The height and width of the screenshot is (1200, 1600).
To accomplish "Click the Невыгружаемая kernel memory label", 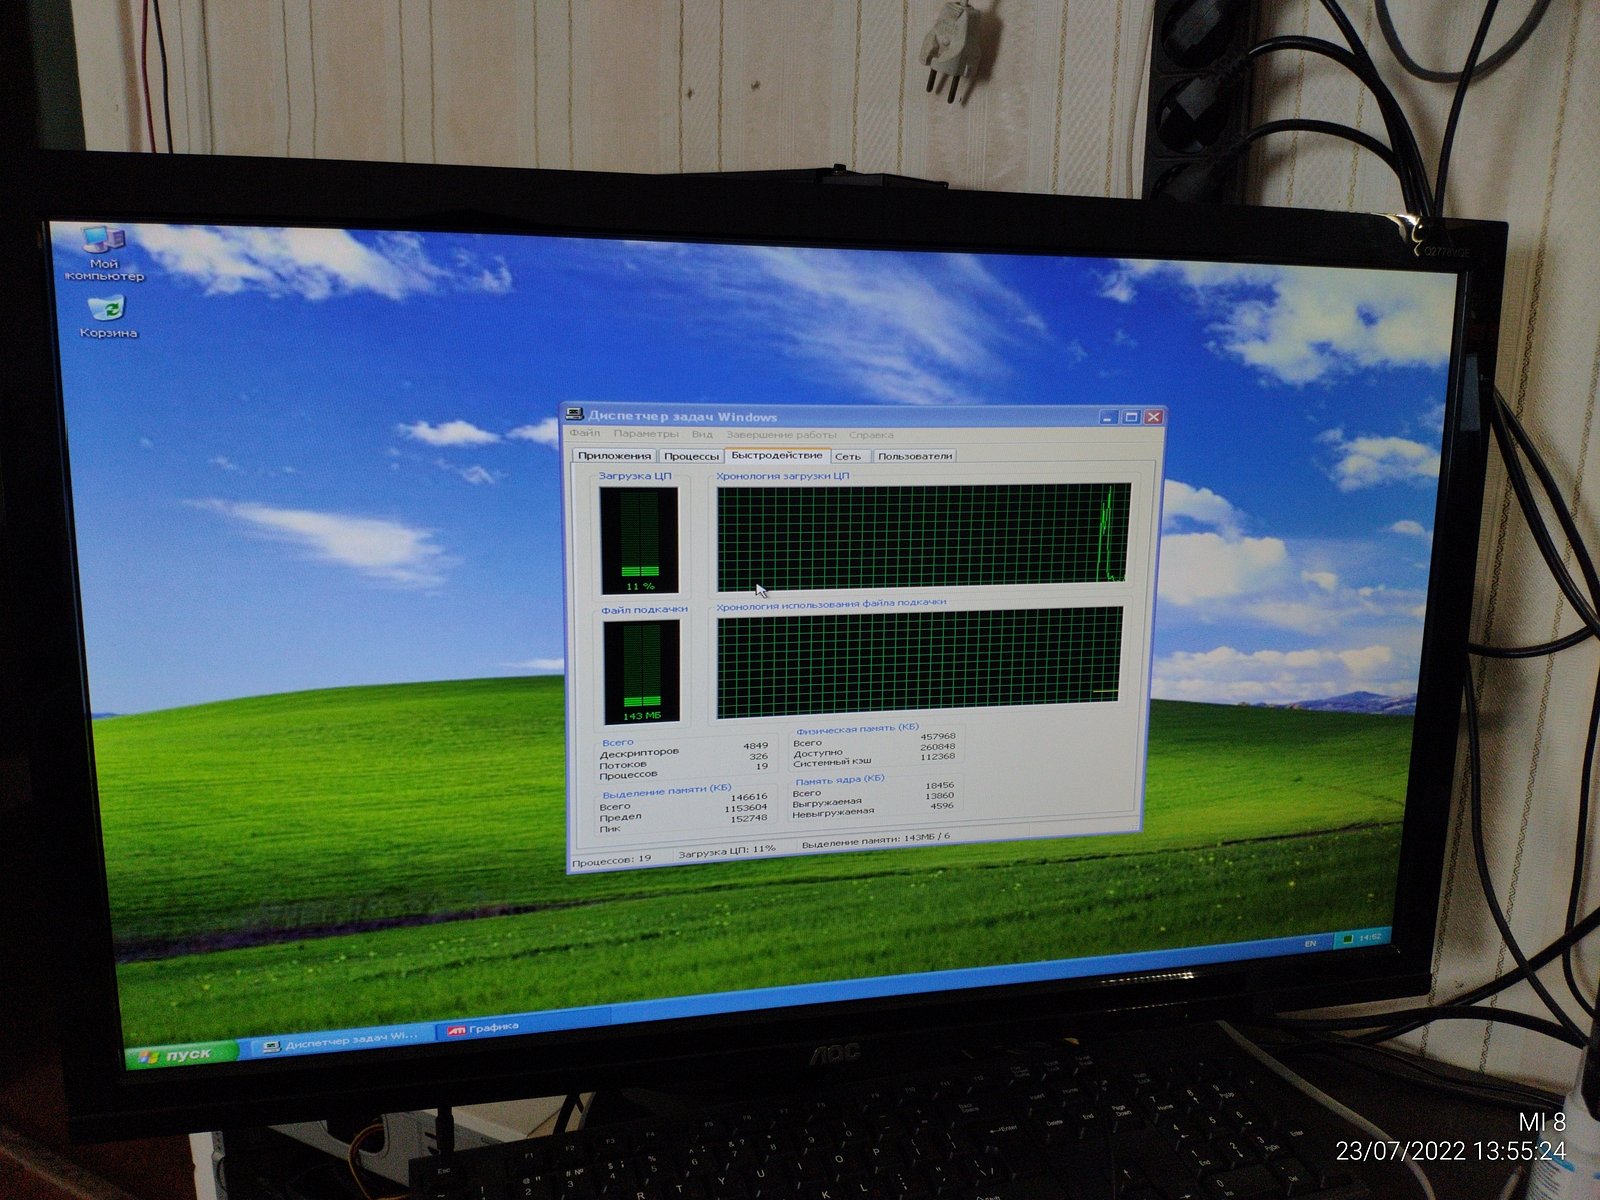I will (x=833, y=812).
